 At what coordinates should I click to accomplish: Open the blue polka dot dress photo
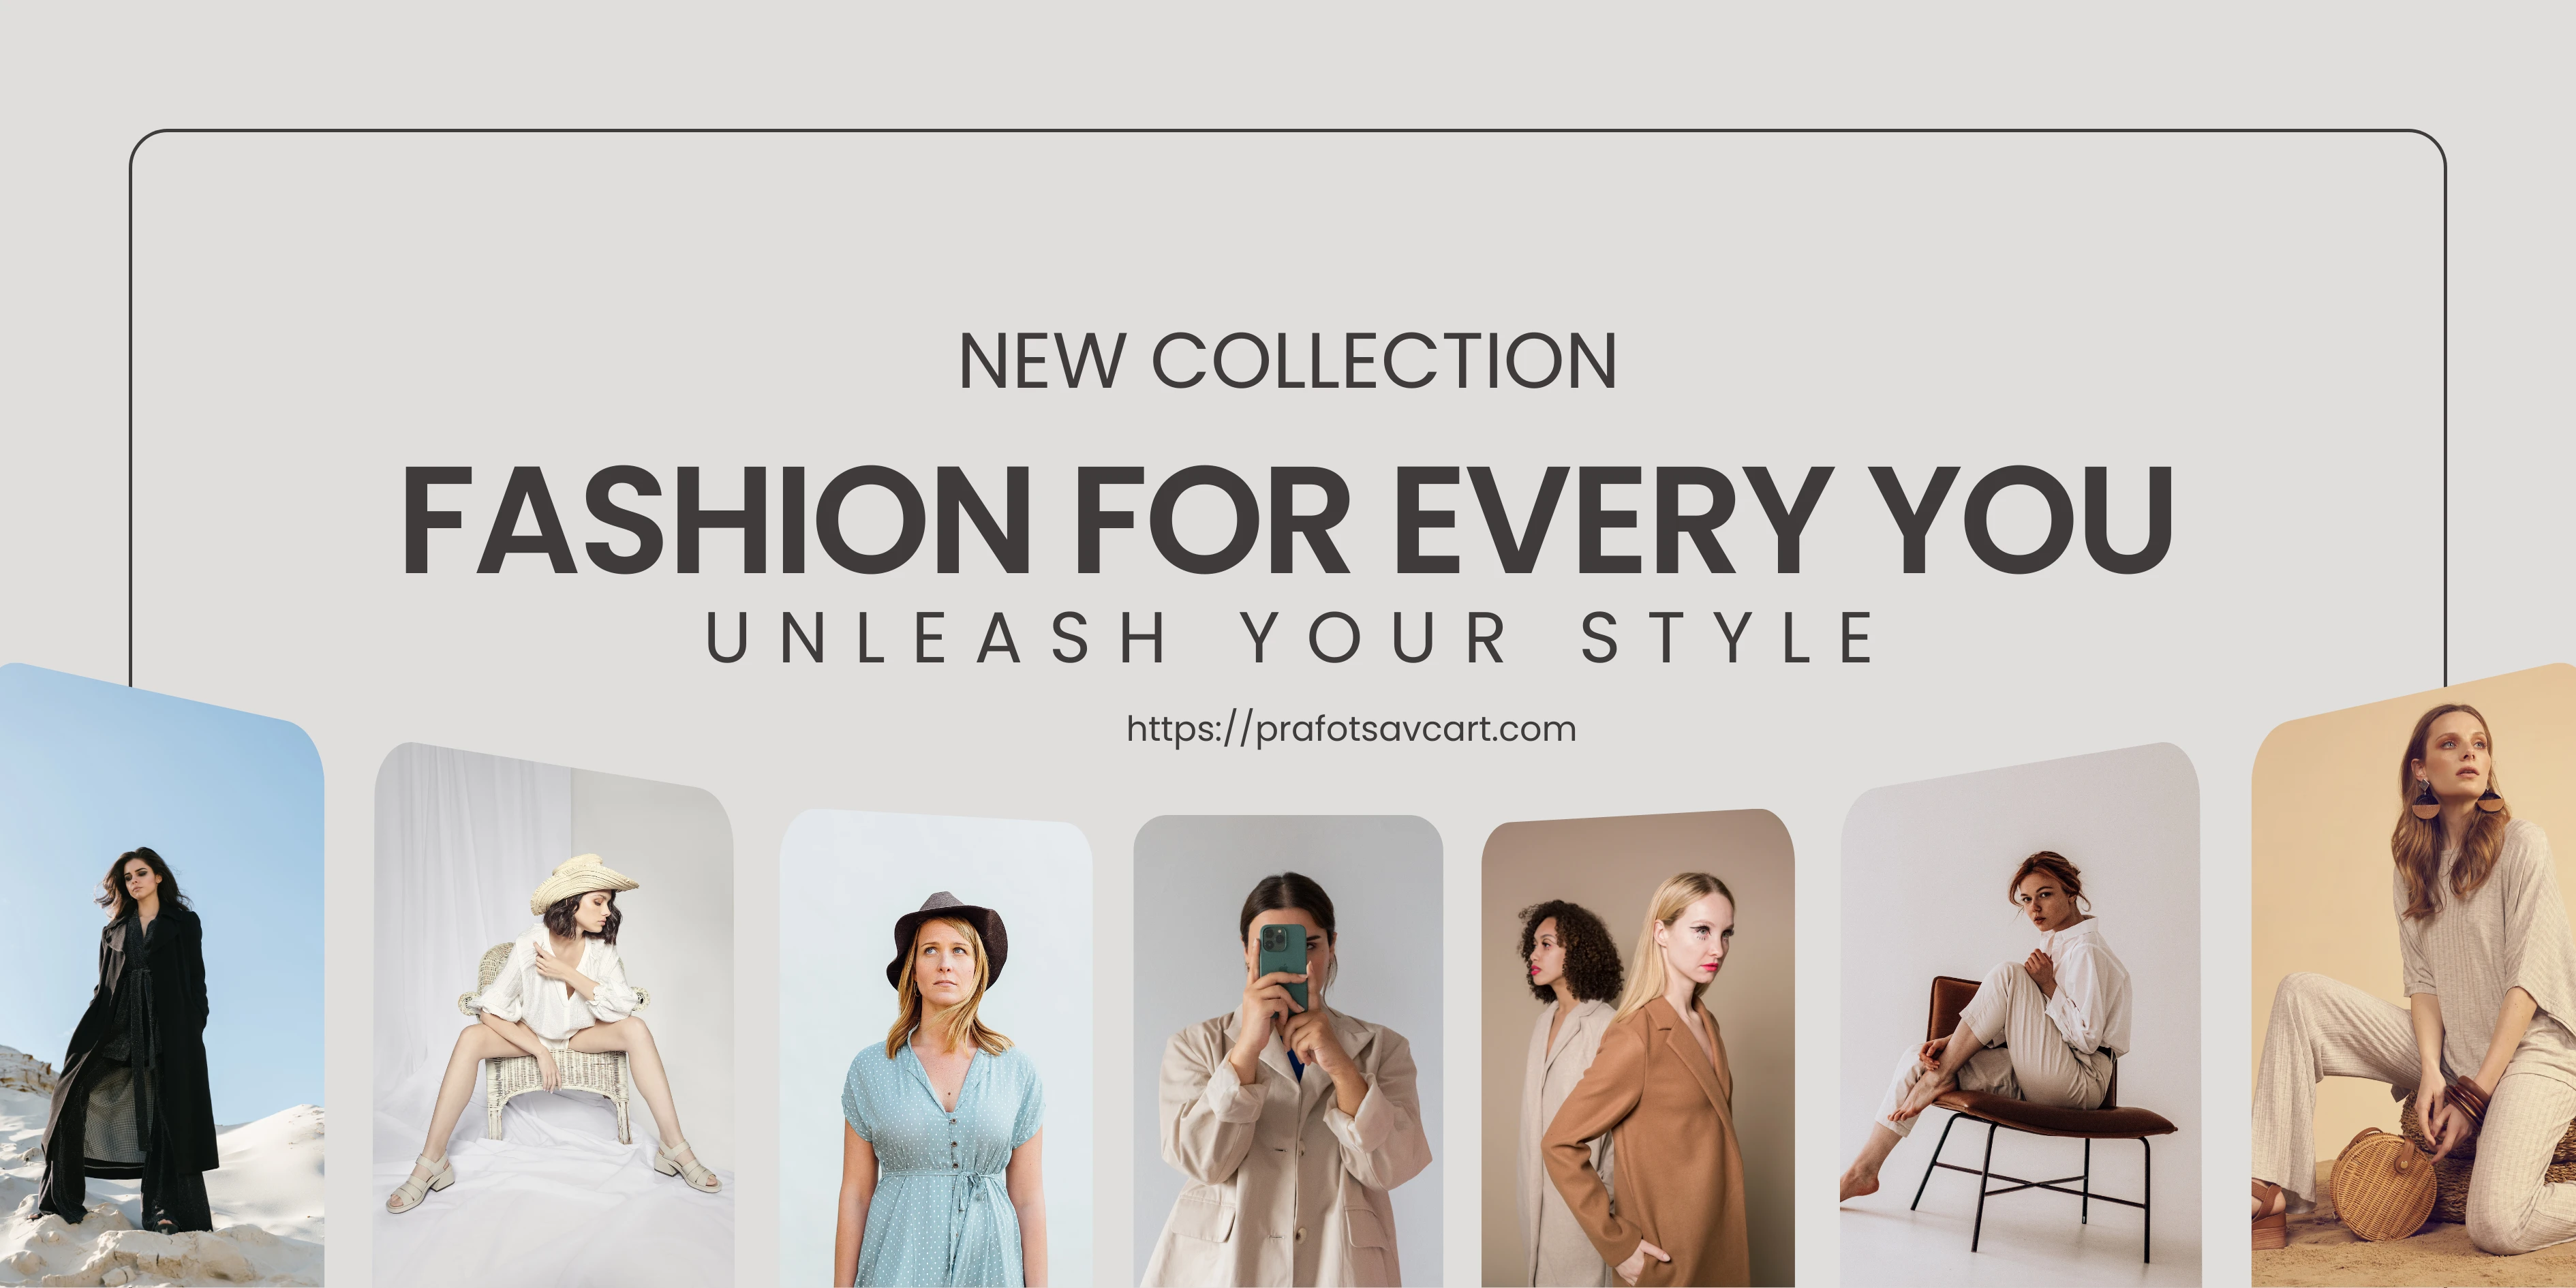936,1049
